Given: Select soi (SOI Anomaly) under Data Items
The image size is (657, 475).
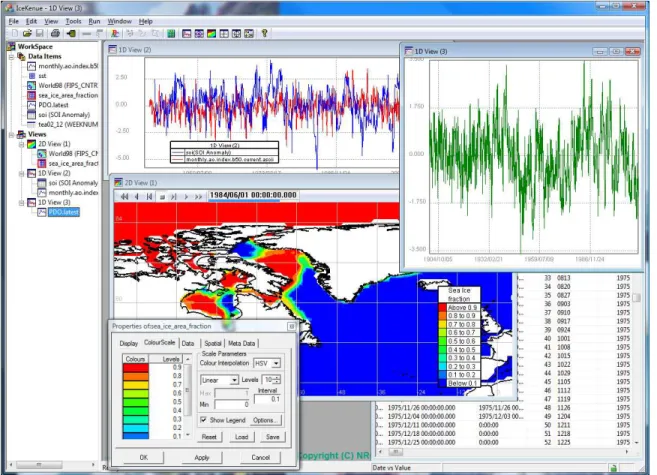Looking at the screenshot, I should point(64,115).
